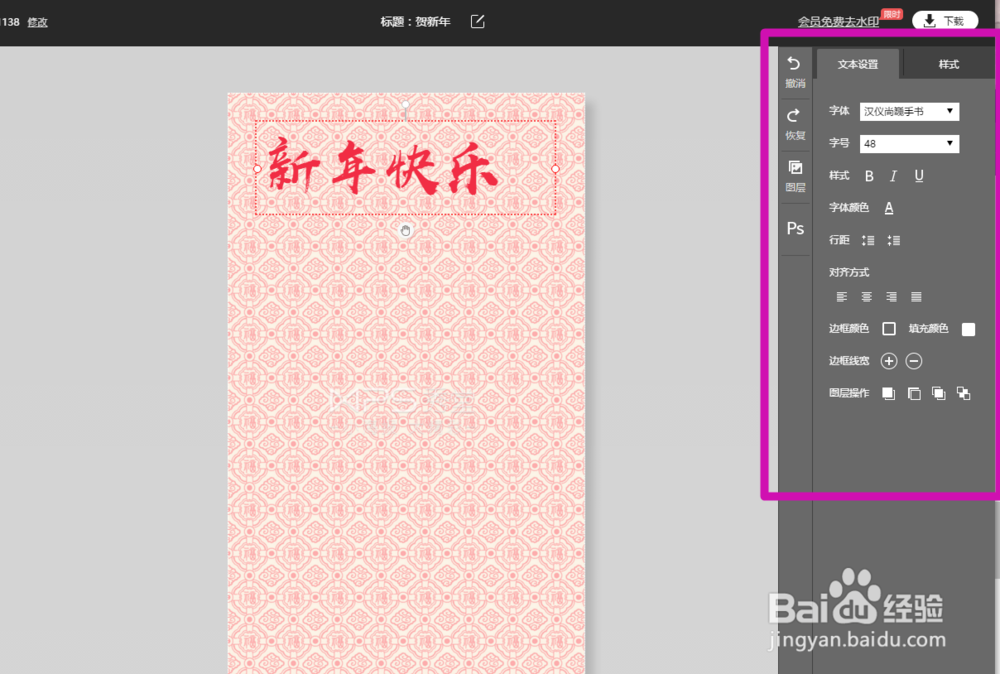This screenshot has width=1000, height=674.
Task: Switch to the 文本设置 tab
Action: 858,64
